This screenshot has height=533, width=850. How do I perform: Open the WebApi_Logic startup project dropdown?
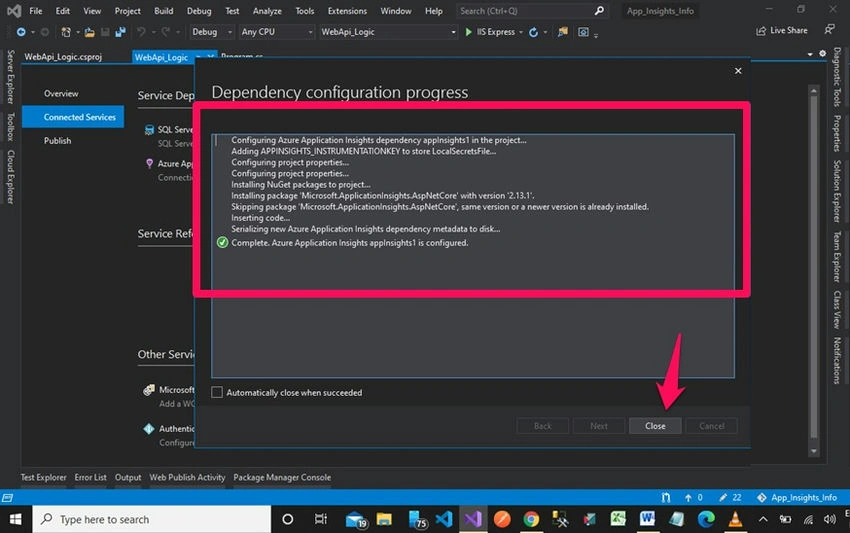tap(388, 32)
